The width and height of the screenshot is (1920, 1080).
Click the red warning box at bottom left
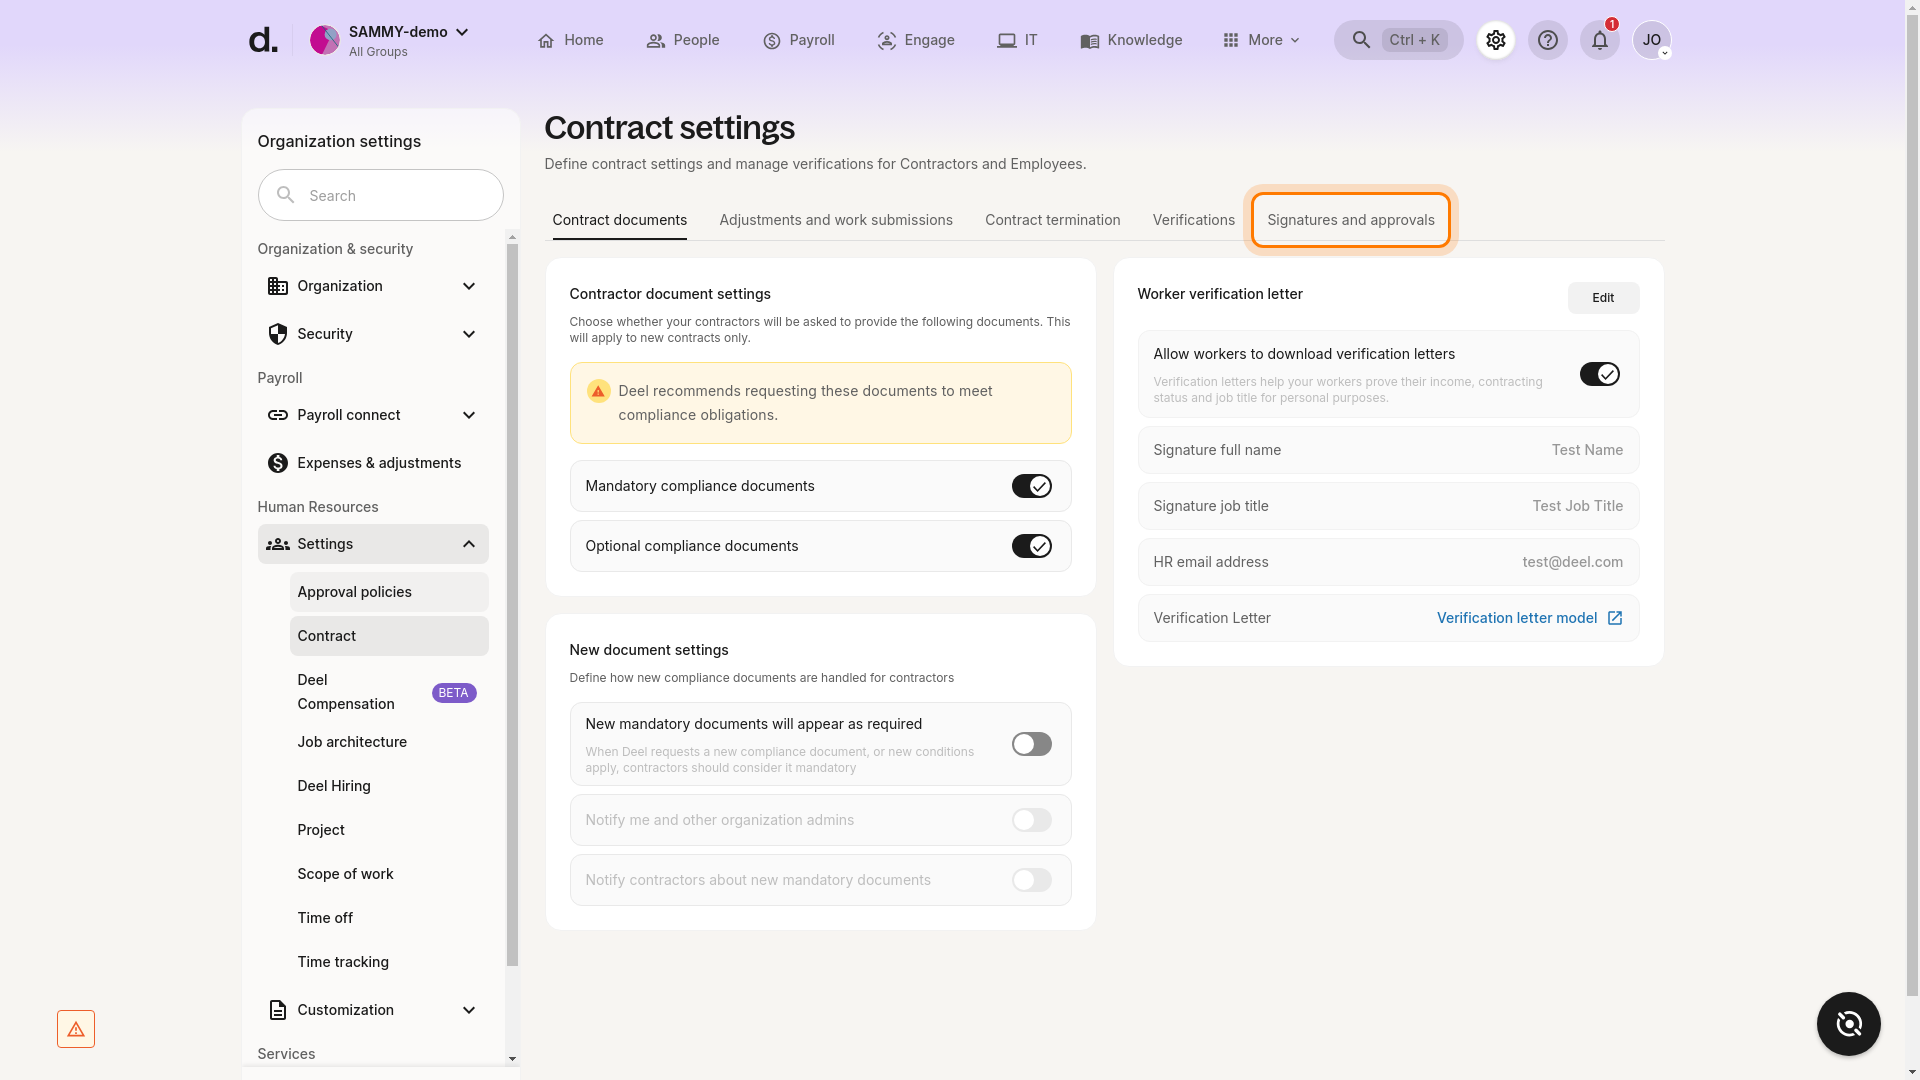(x=76, y=1029)
